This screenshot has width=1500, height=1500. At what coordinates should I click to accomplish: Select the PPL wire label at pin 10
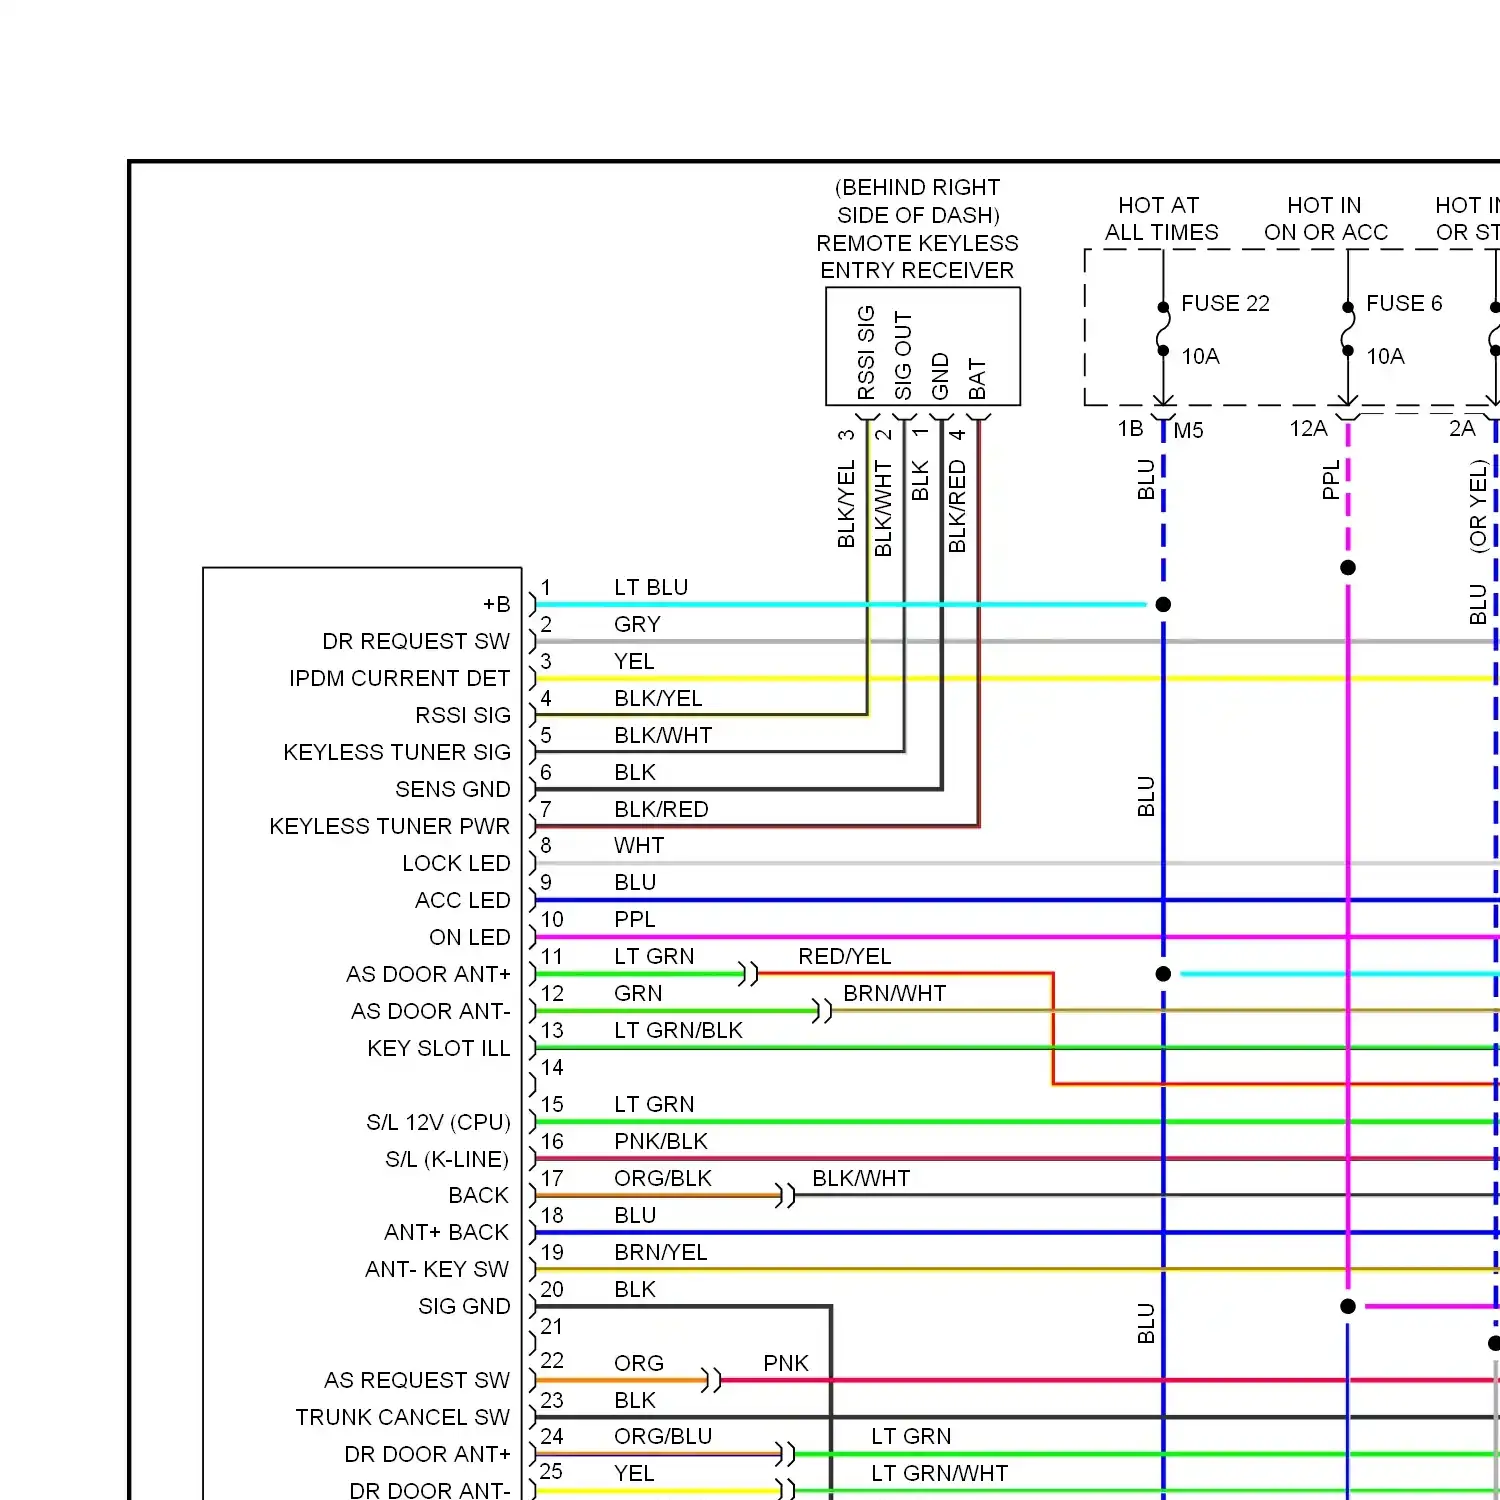coord(635,919)
